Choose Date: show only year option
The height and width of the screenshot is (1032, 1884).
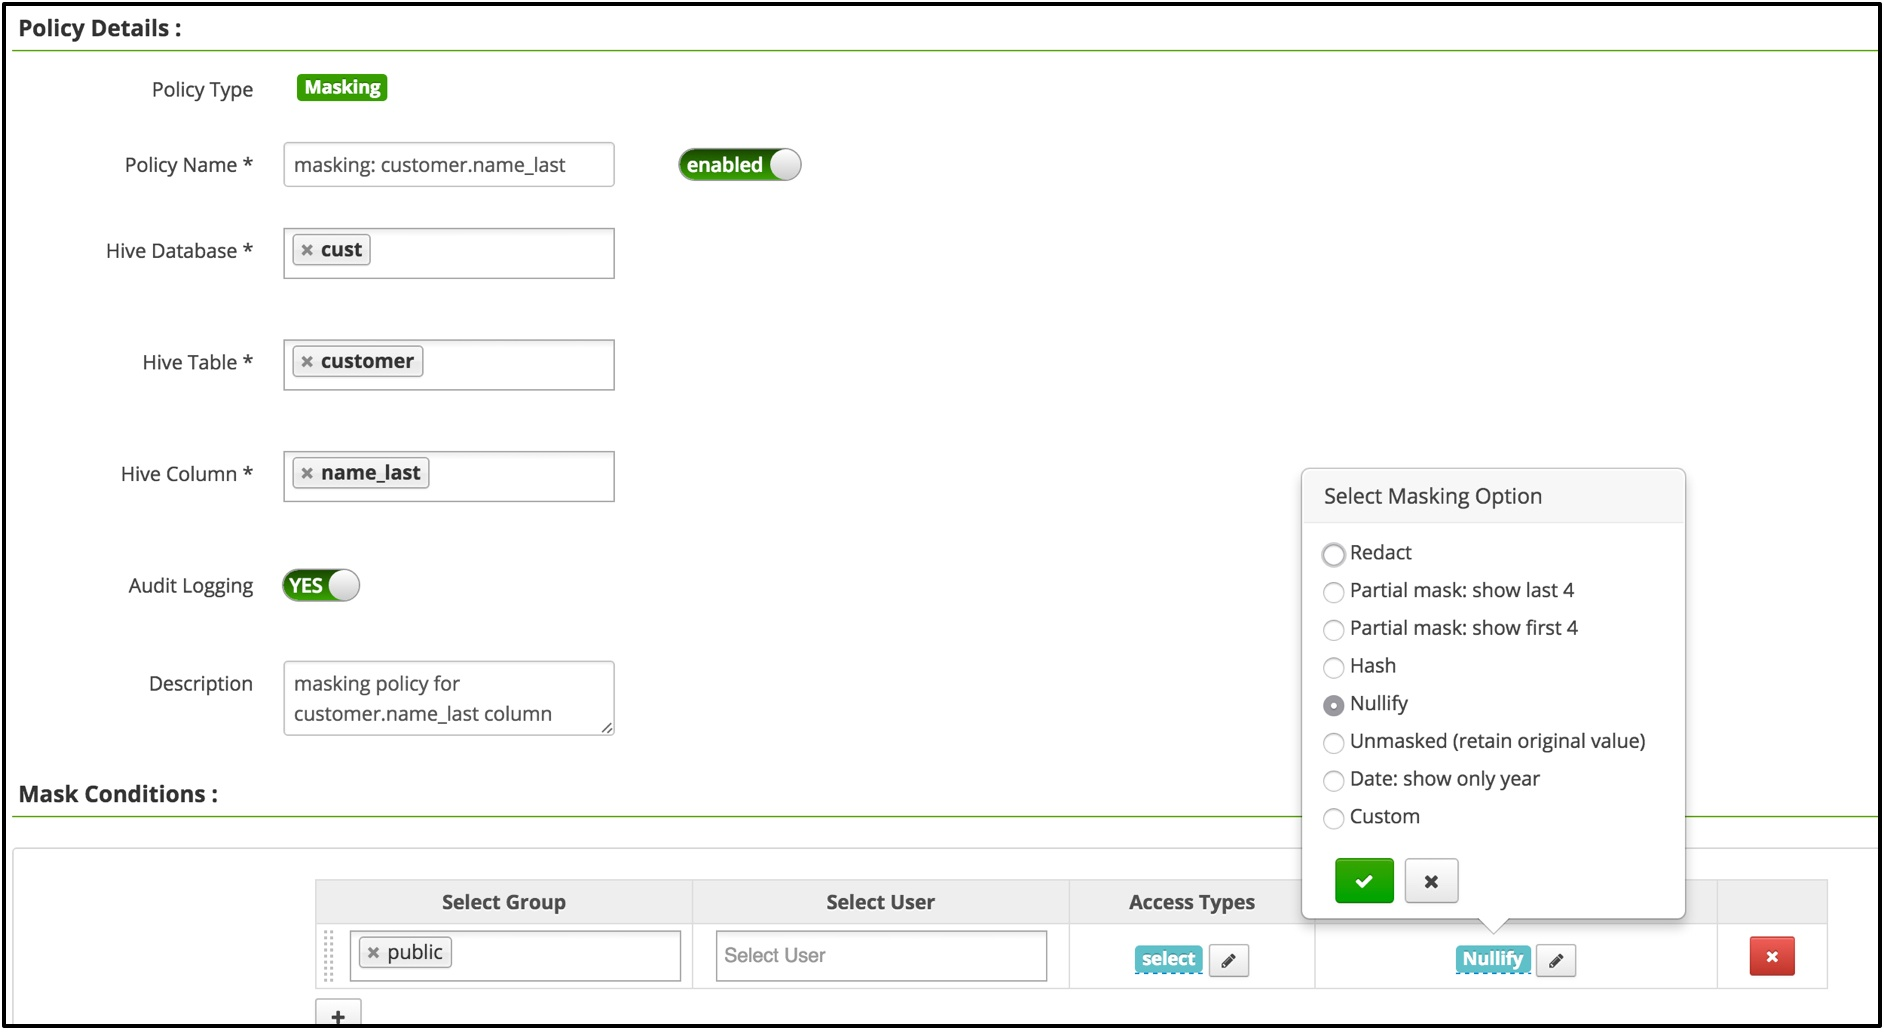point(1333,780)
